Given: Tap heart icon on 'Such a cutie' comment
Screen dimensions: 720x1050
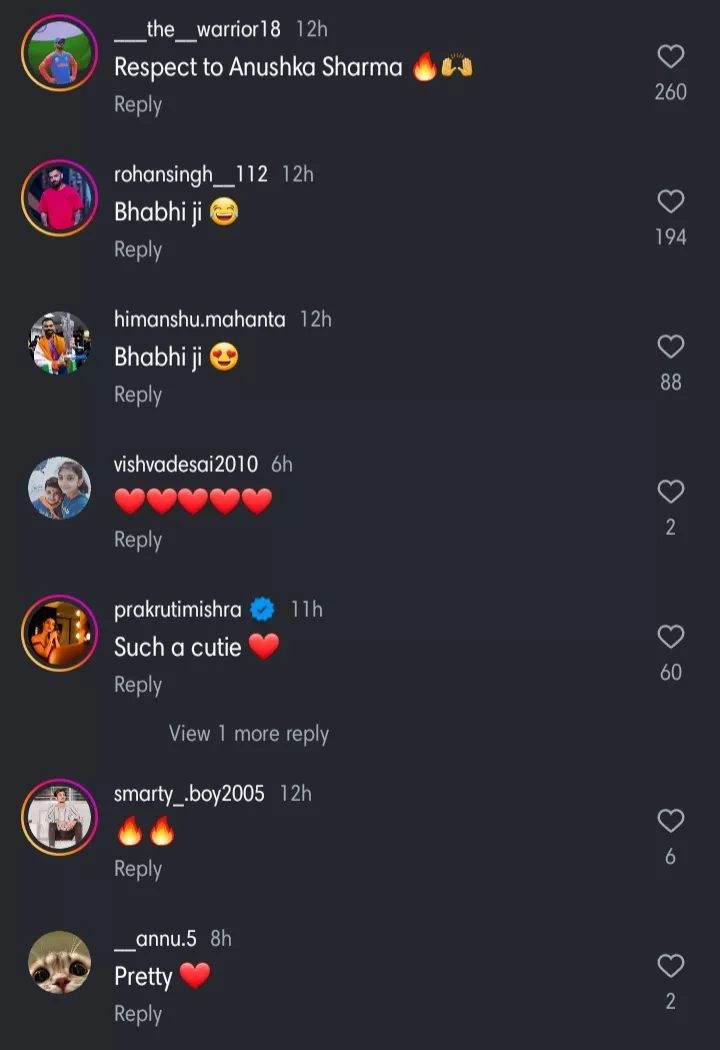Looking at the screenshot, I should [x=670, y=637].
